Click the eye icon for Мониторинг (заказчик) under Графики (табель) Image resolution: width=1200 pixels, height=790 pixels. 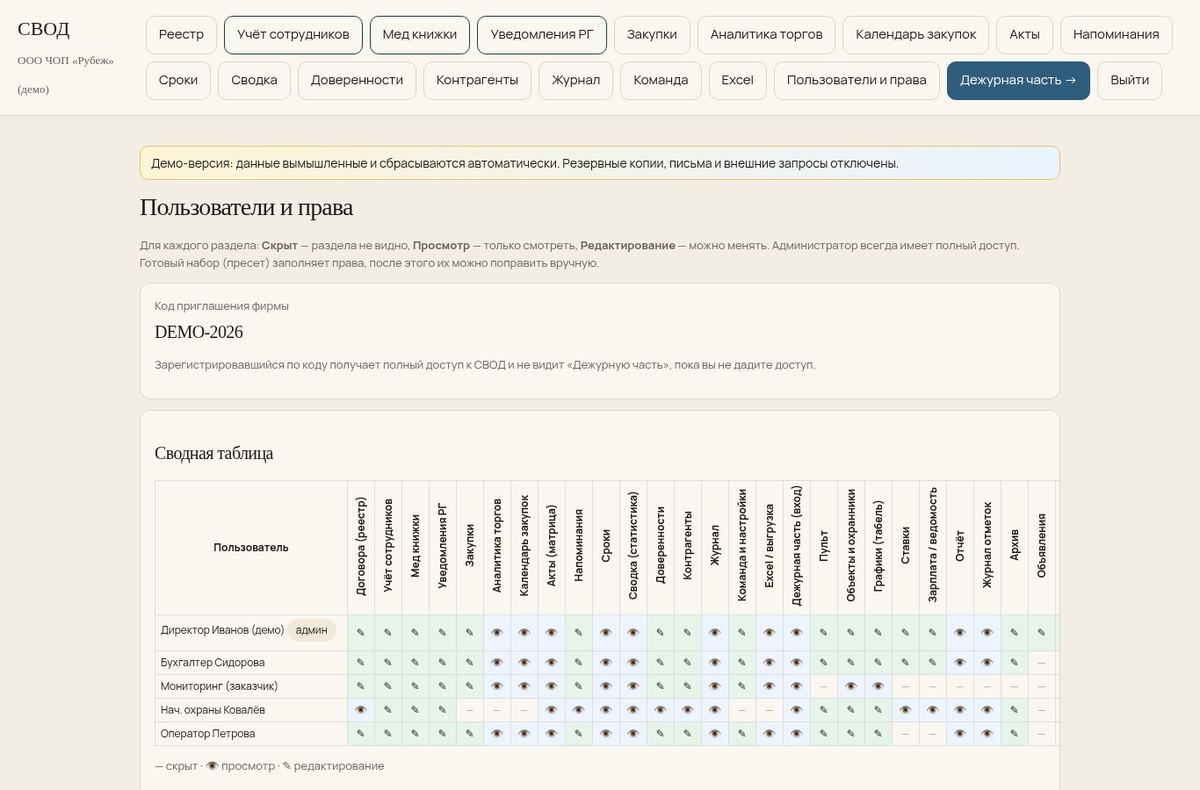coord(878,686)
